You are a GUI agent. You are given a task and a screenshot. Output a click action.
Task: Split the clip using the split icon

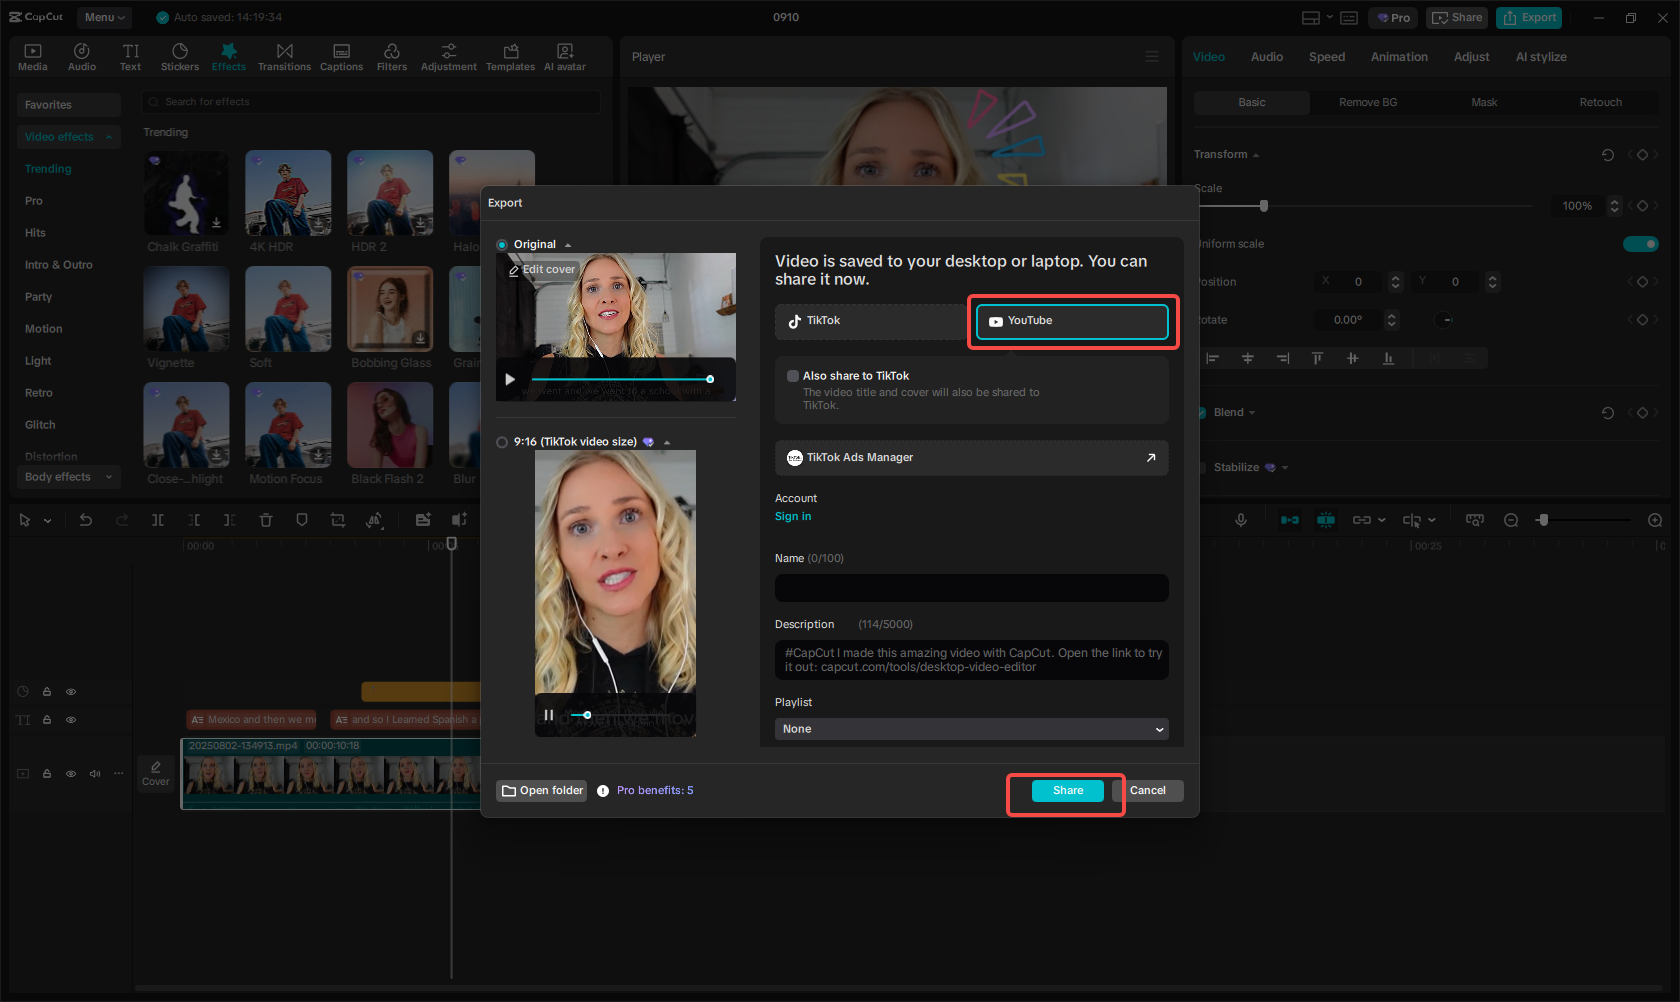[156, 520]
